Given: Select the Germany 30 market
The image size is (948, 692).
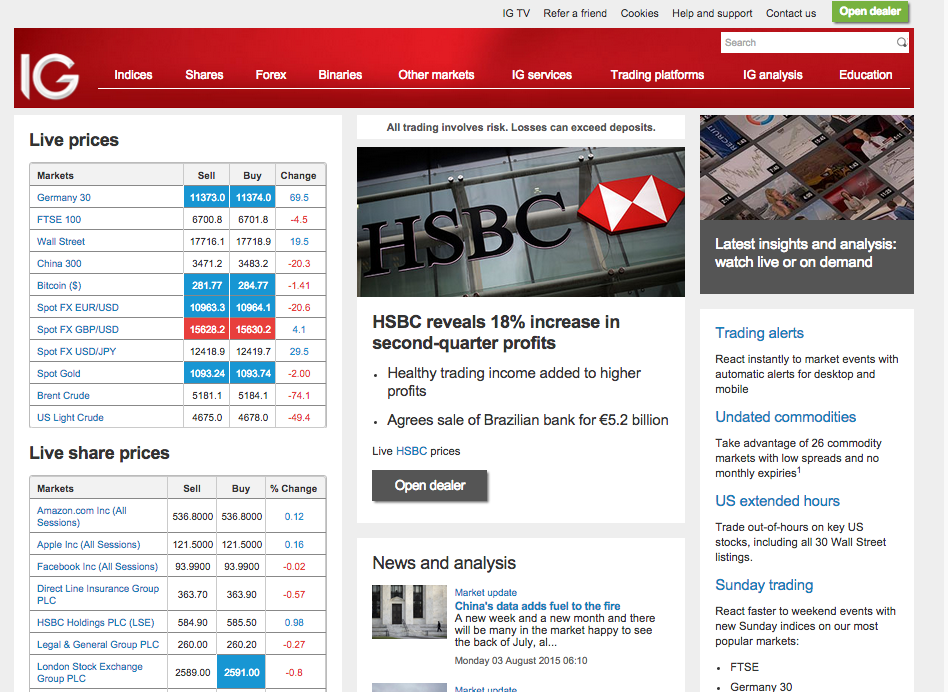Looking at the screenshot, I should pos(63,198).
